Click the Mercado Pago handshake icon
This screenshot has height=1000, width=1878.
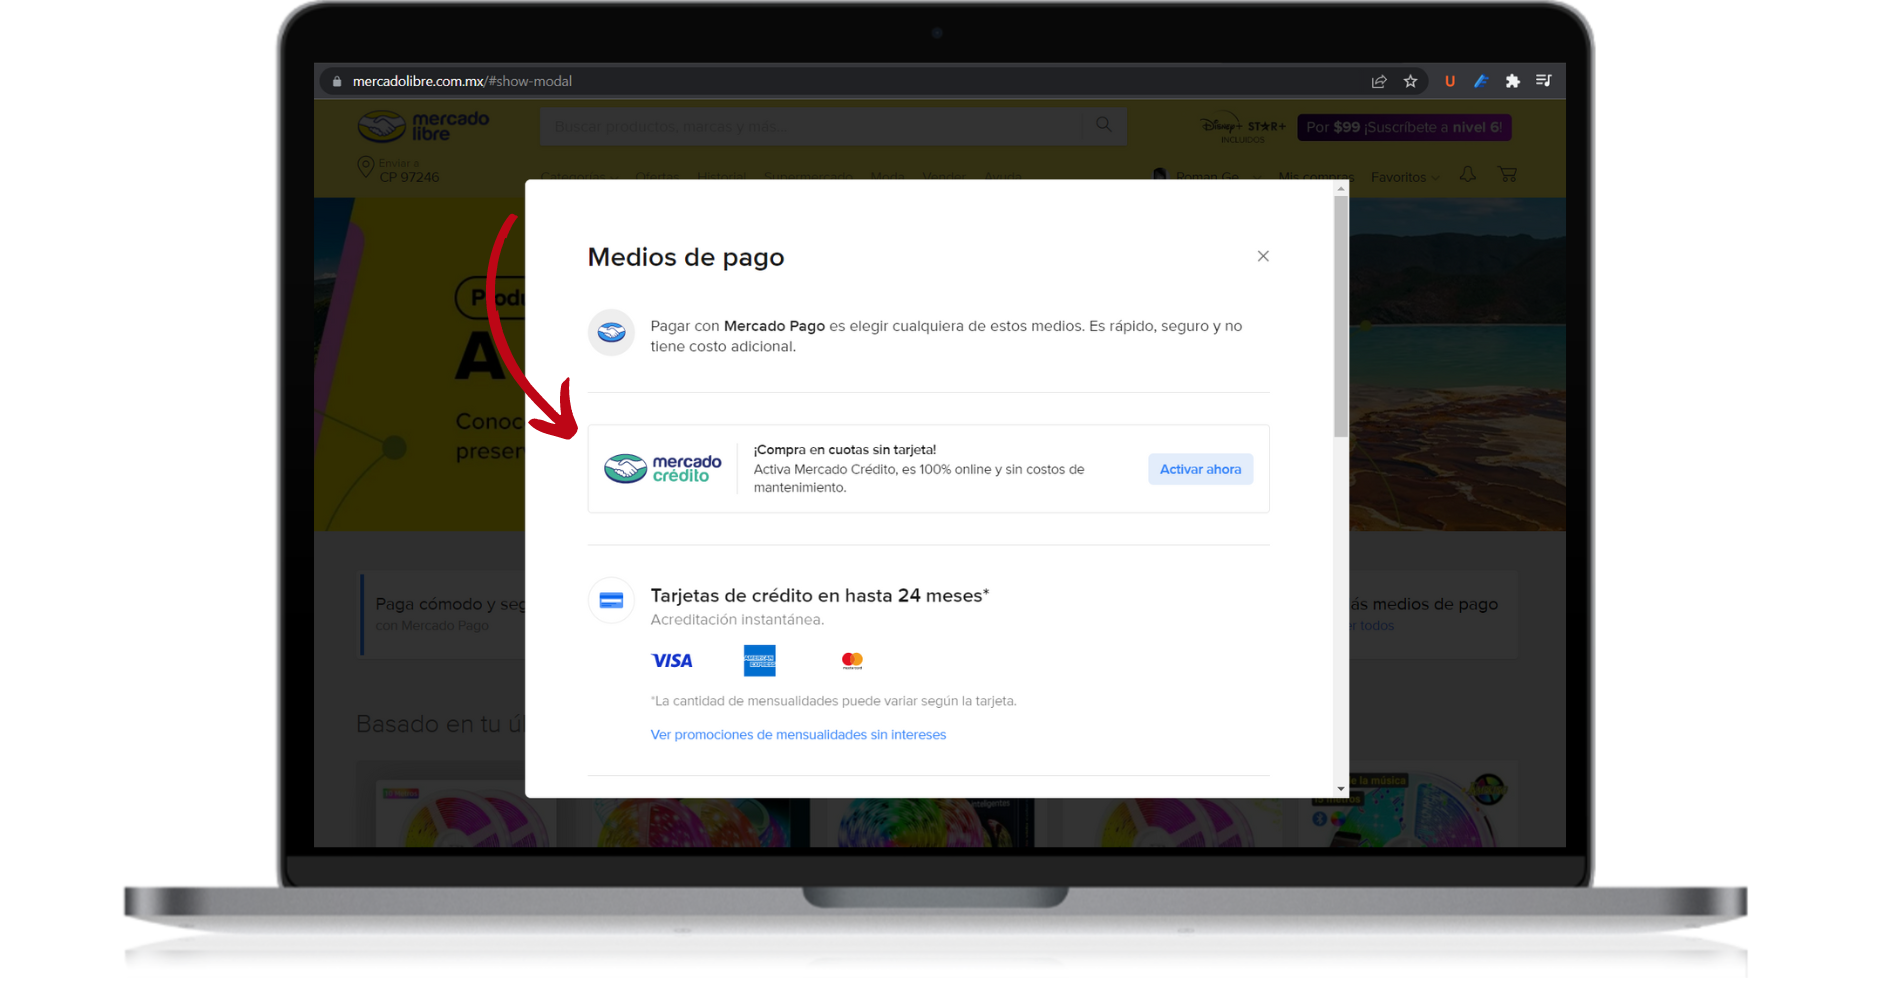(x=610, y=333)
